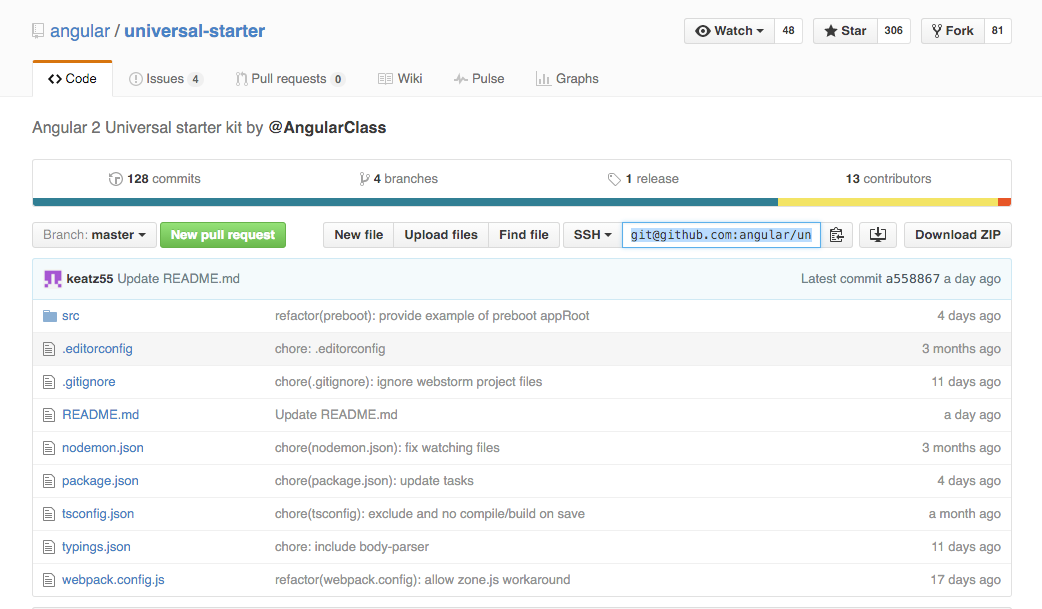
Task: Click the commits history clock icon
Action: pos(116,179)
